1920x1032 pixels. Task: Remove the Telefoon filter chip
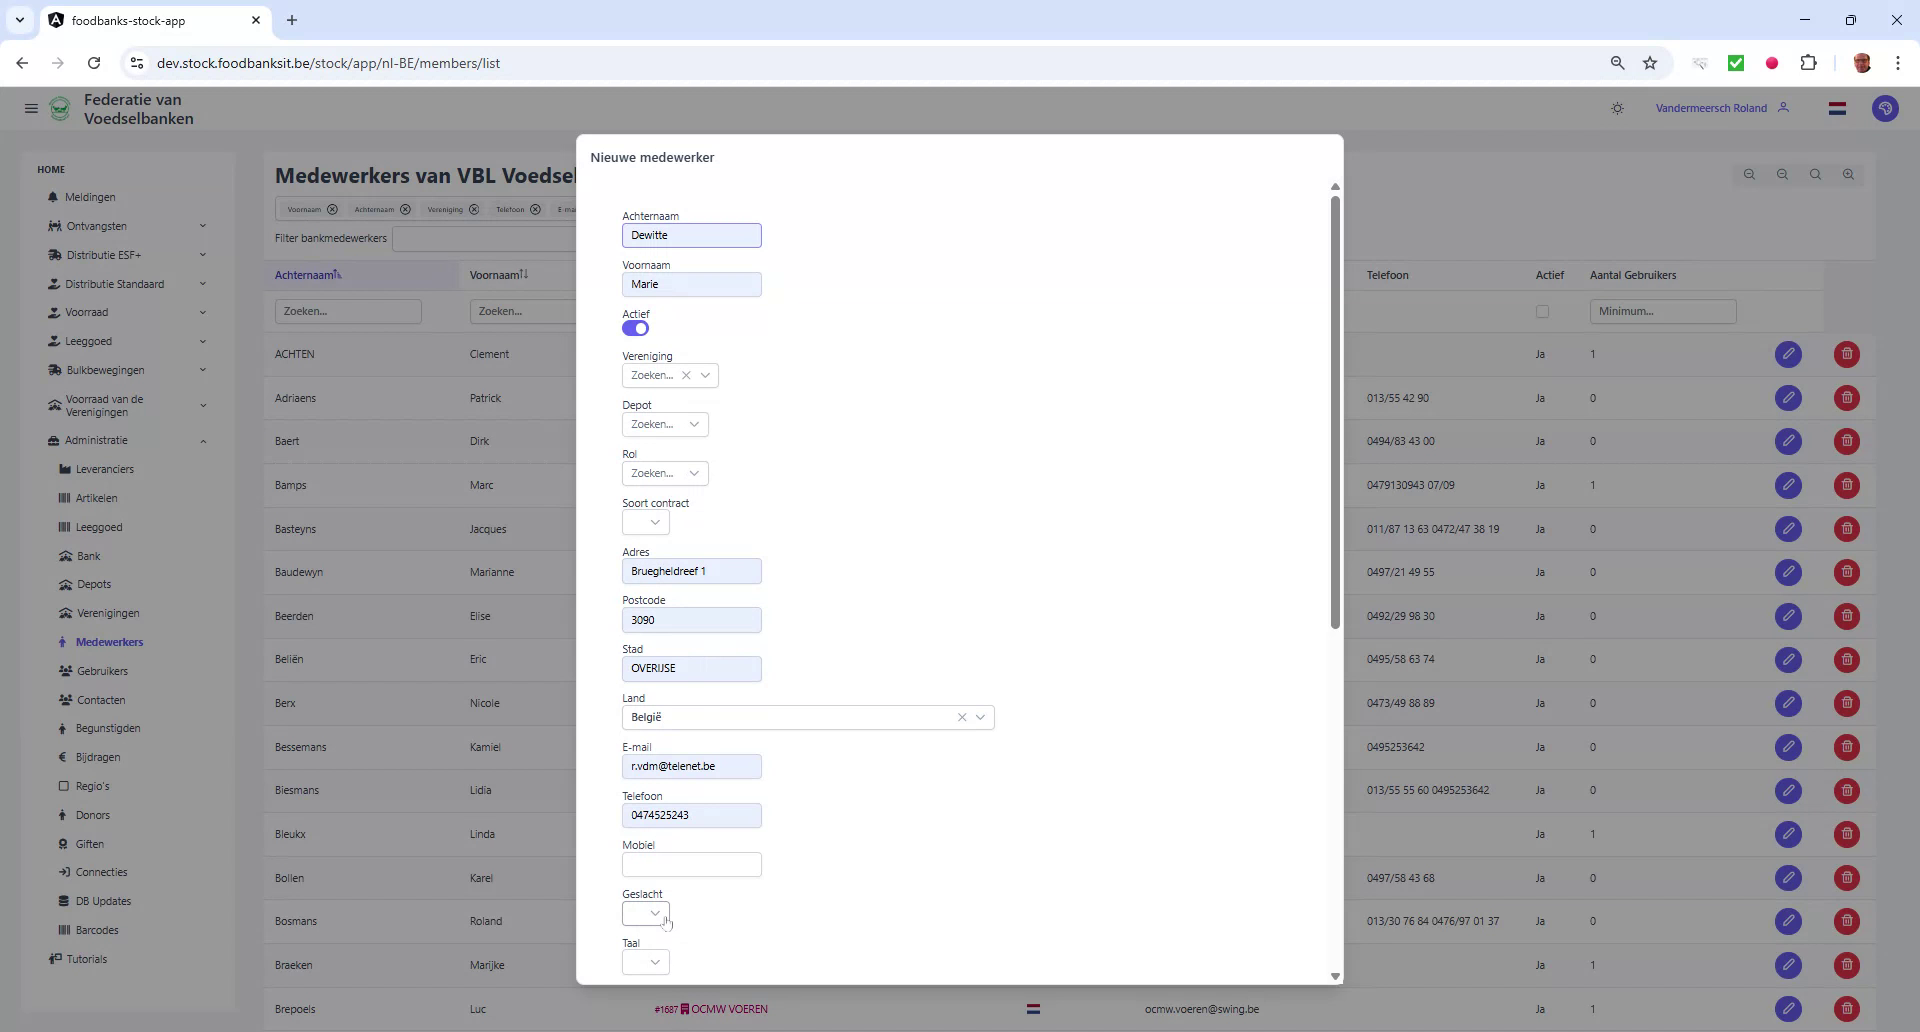[536, 209]
